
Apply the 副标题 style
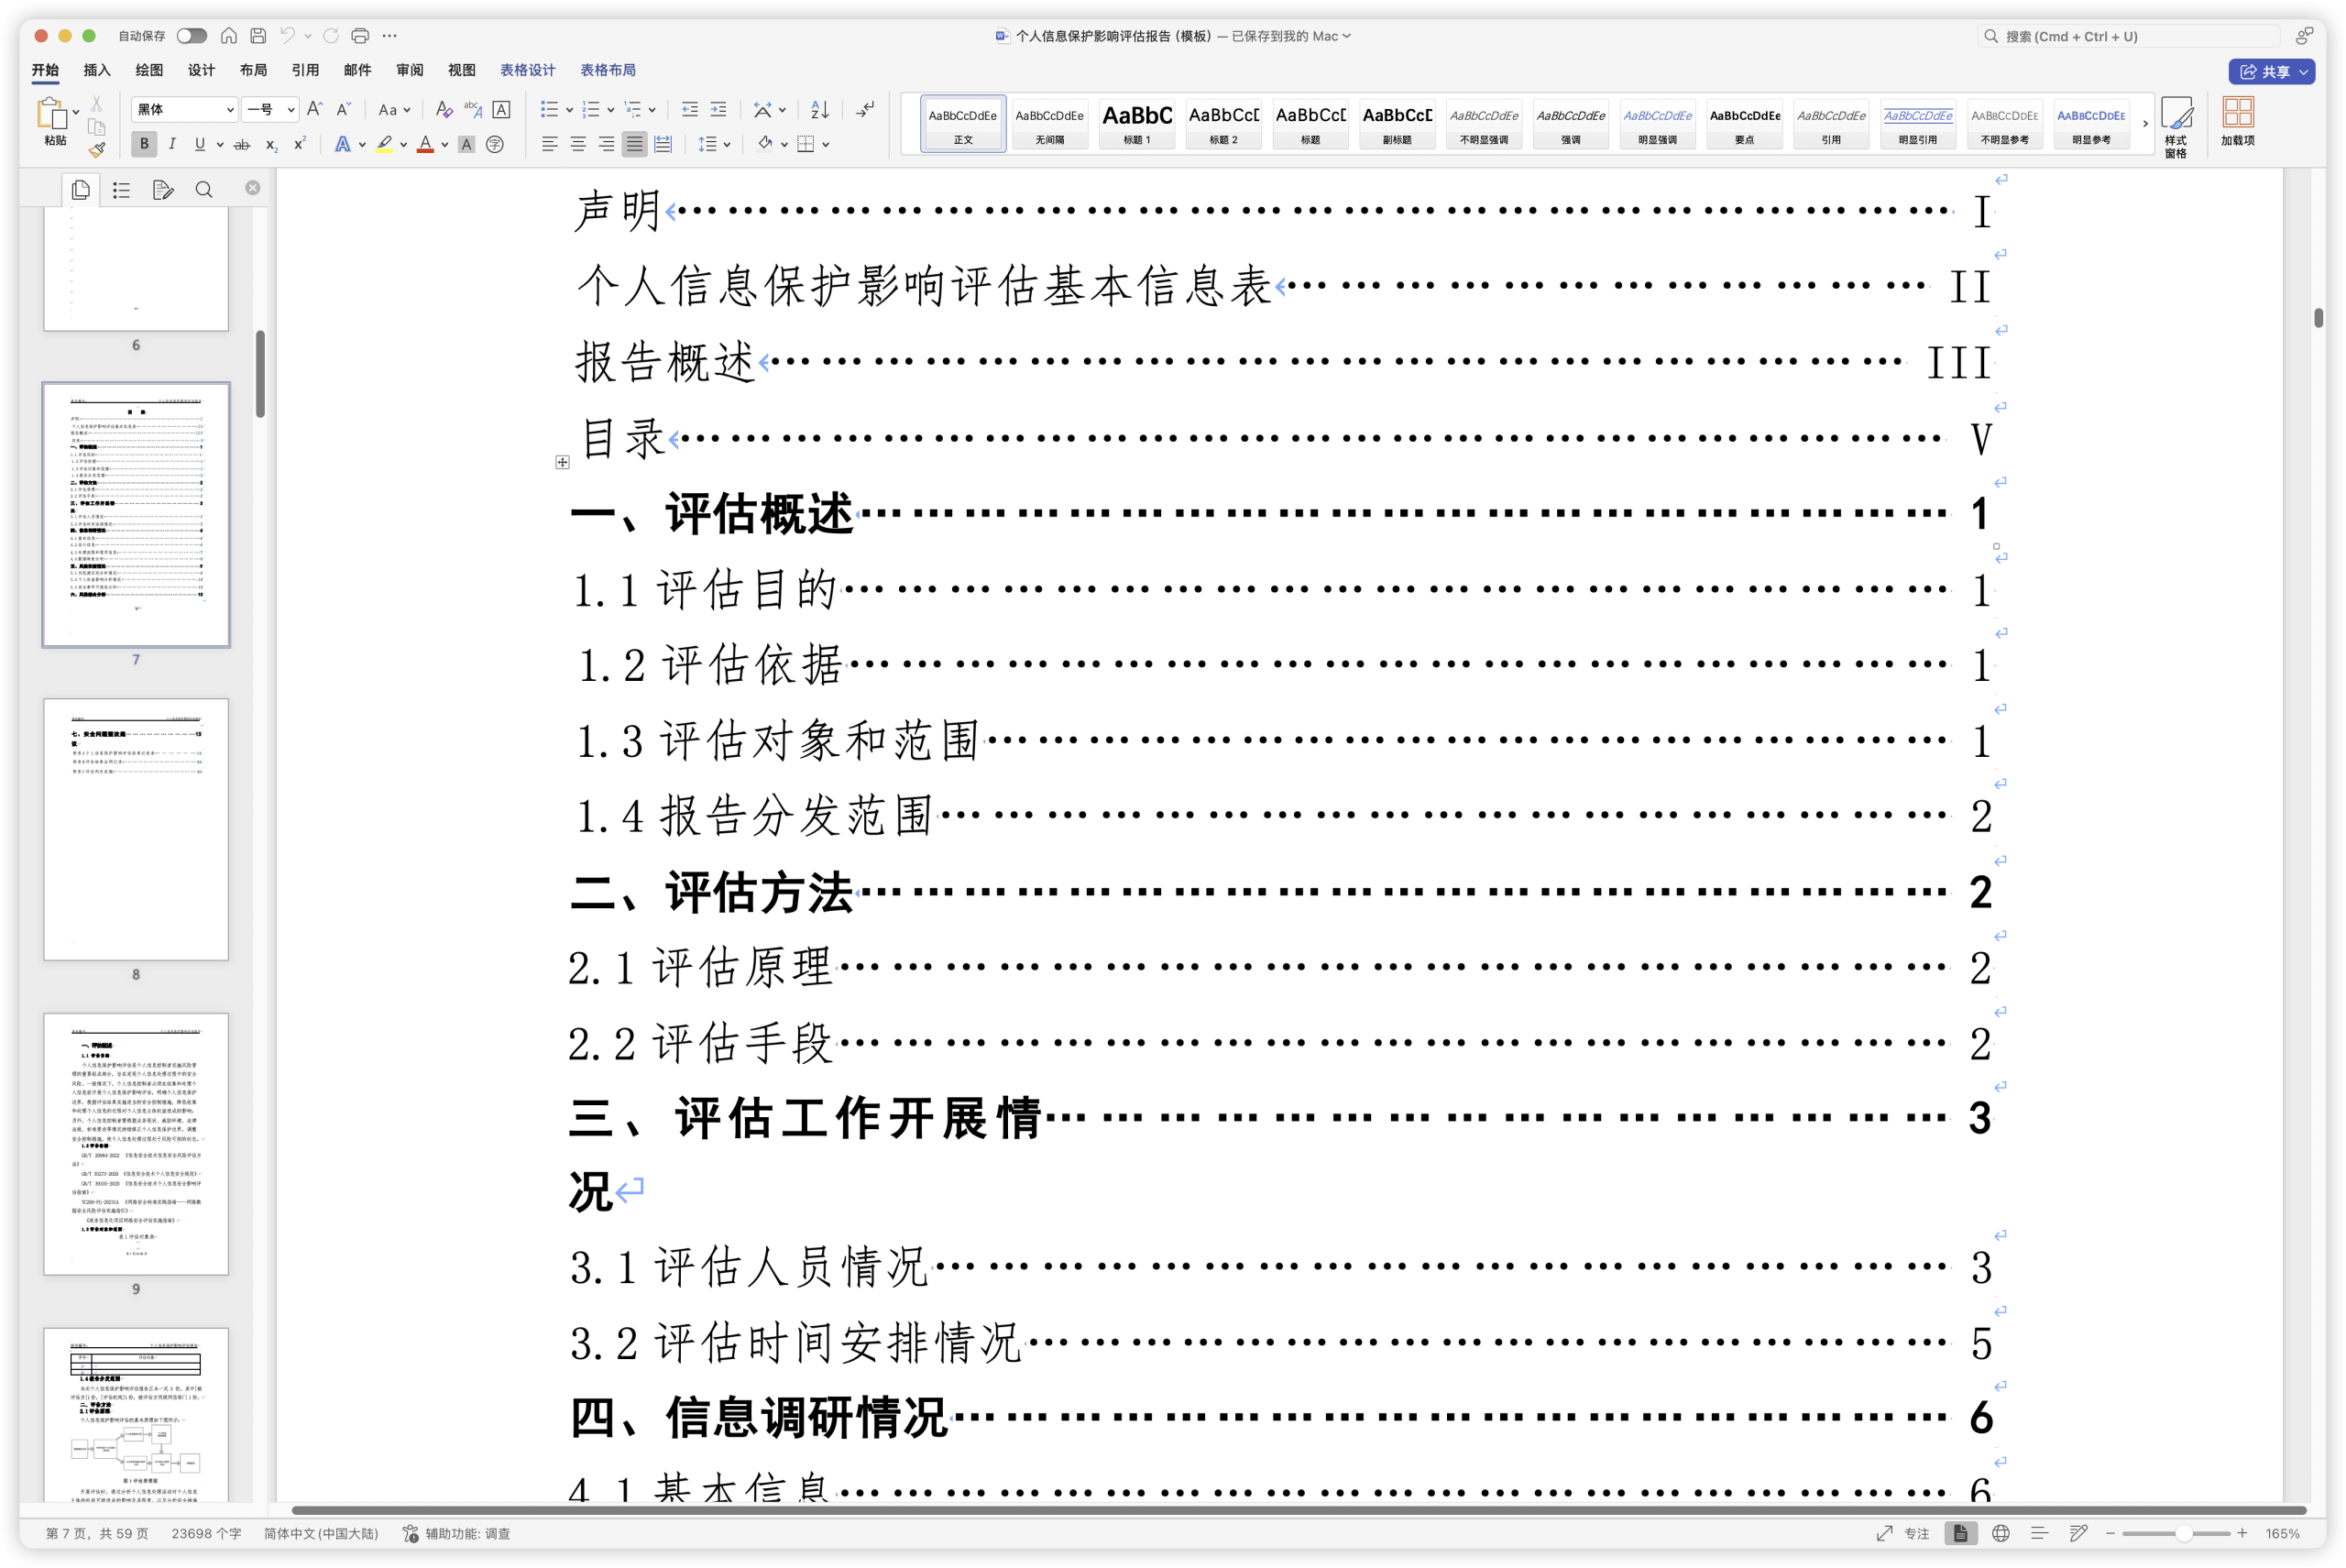coord(1397,123)
